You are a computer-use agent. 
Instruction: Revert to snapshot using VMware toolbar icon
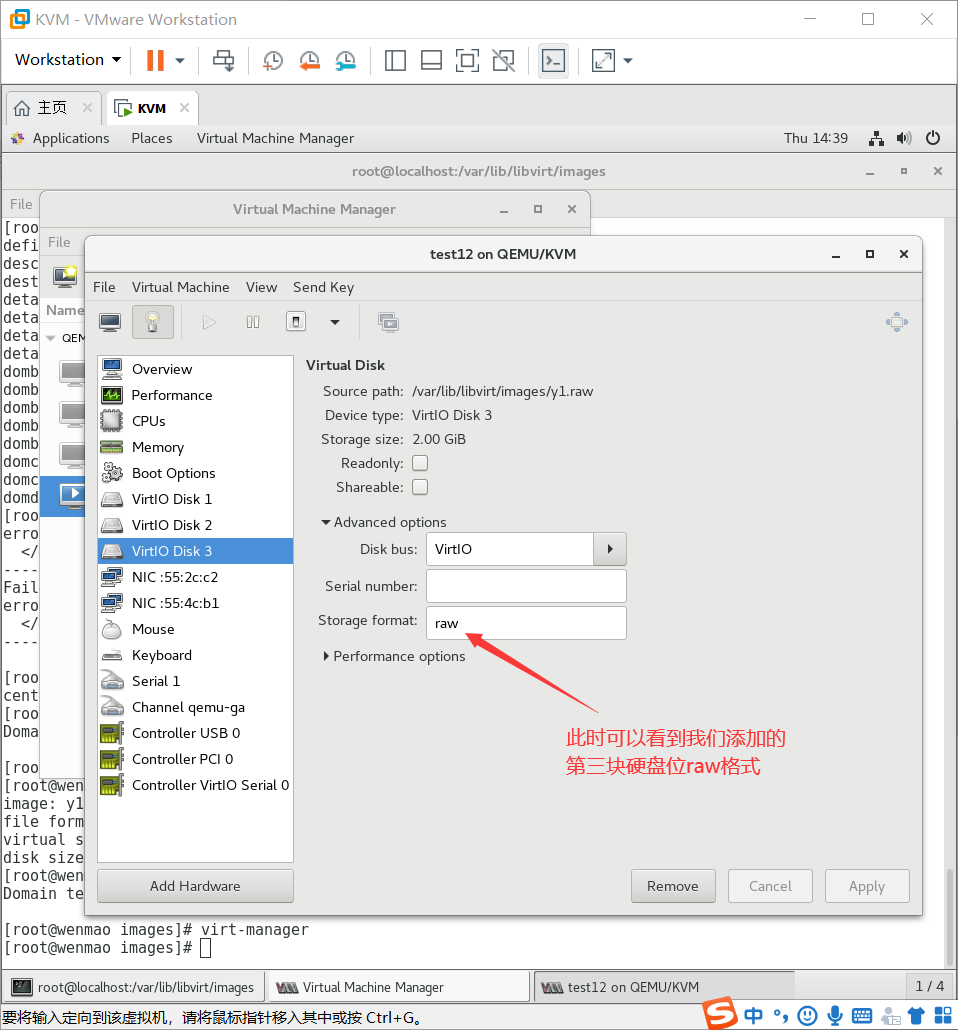[x=309, y=60]
